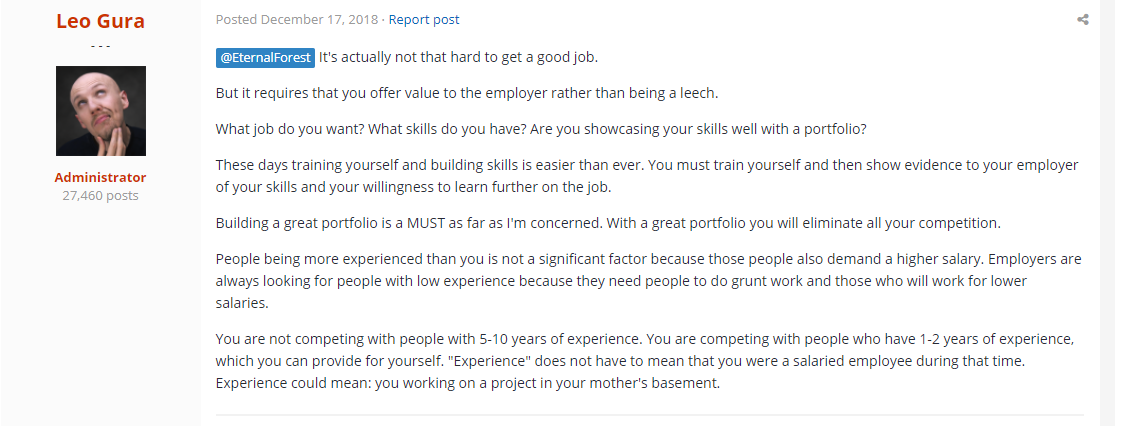
Task: Click the 27,460 posts count
Action: click(x=100, y=195)
